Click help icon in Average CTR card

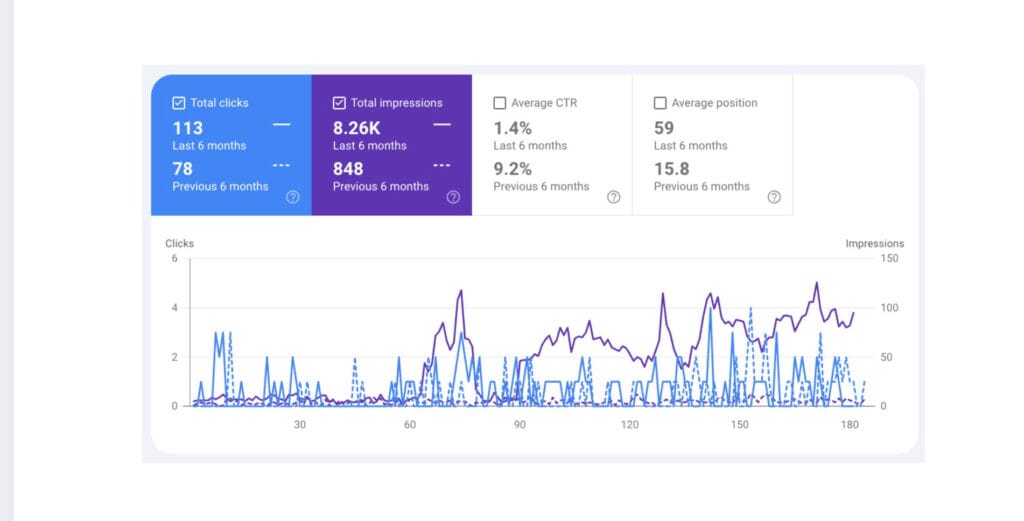click(x=613, y=197)
